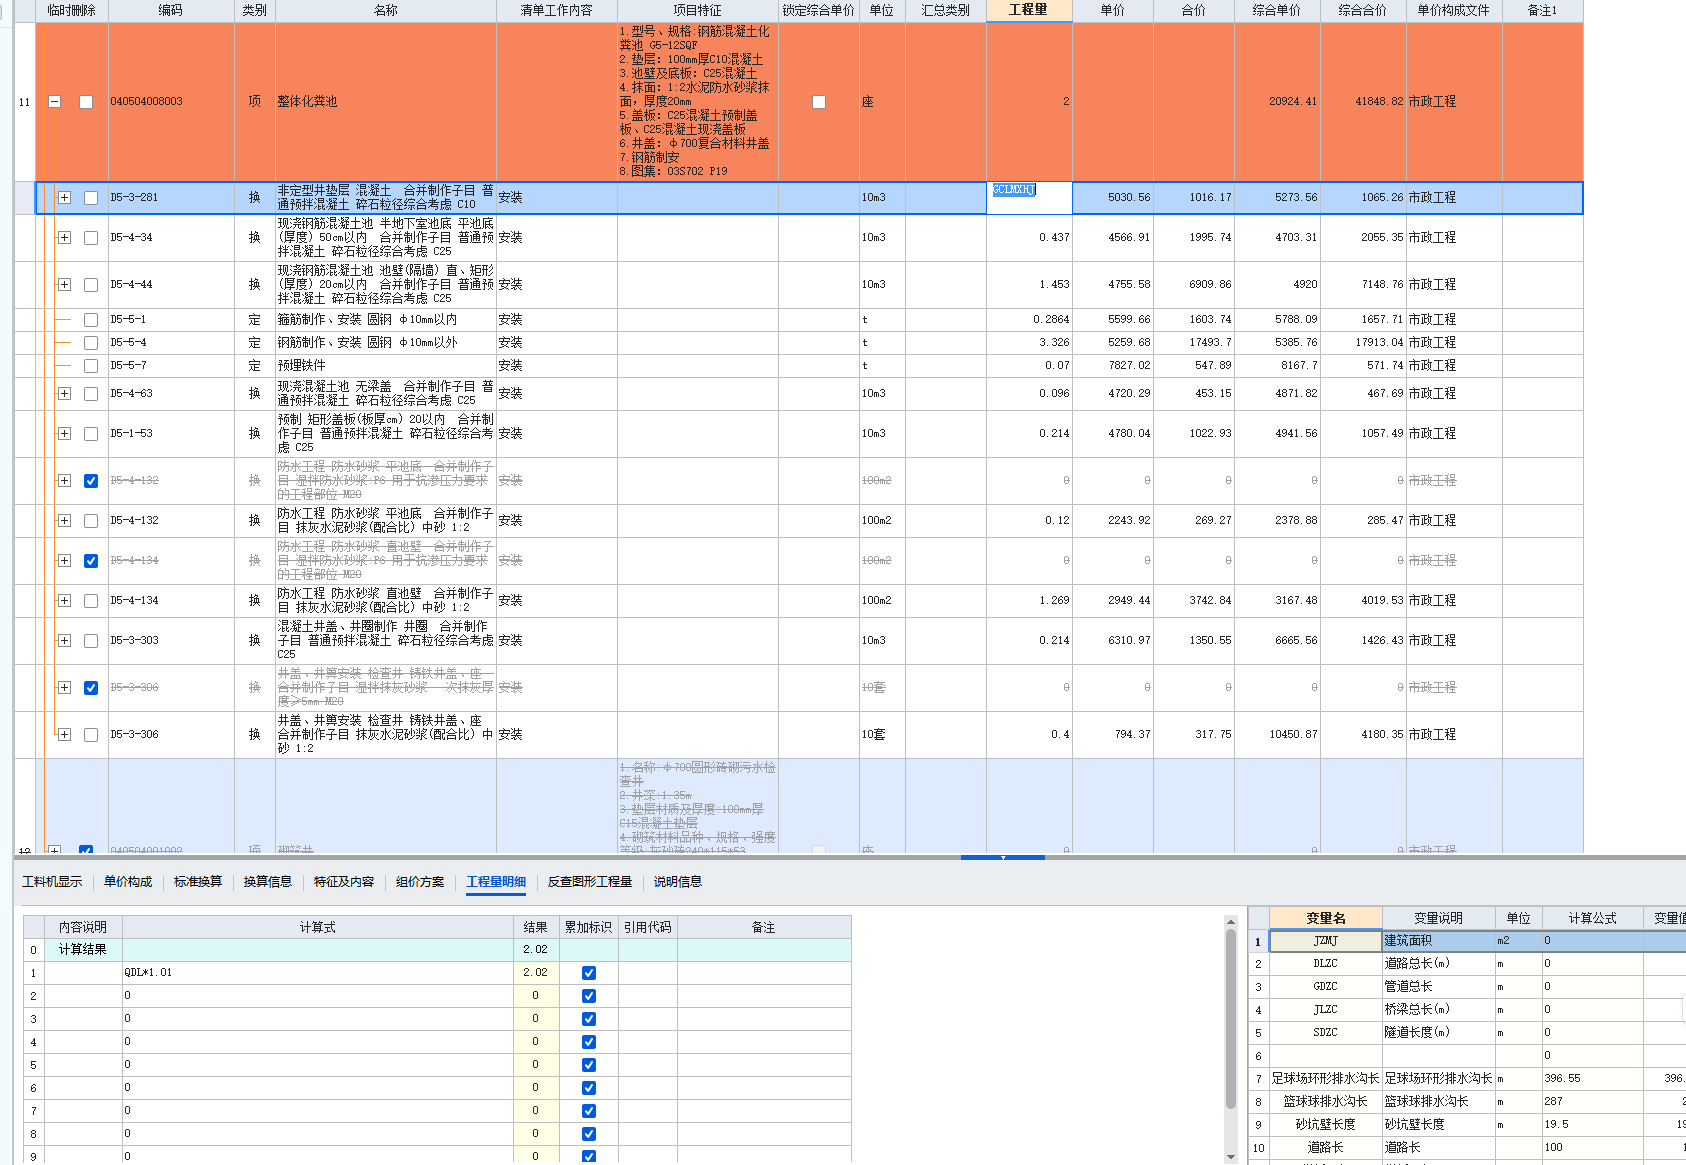Switch to the 说明信息 tab
This screenshot has width=1686, height=1165.
pos(678,882)
